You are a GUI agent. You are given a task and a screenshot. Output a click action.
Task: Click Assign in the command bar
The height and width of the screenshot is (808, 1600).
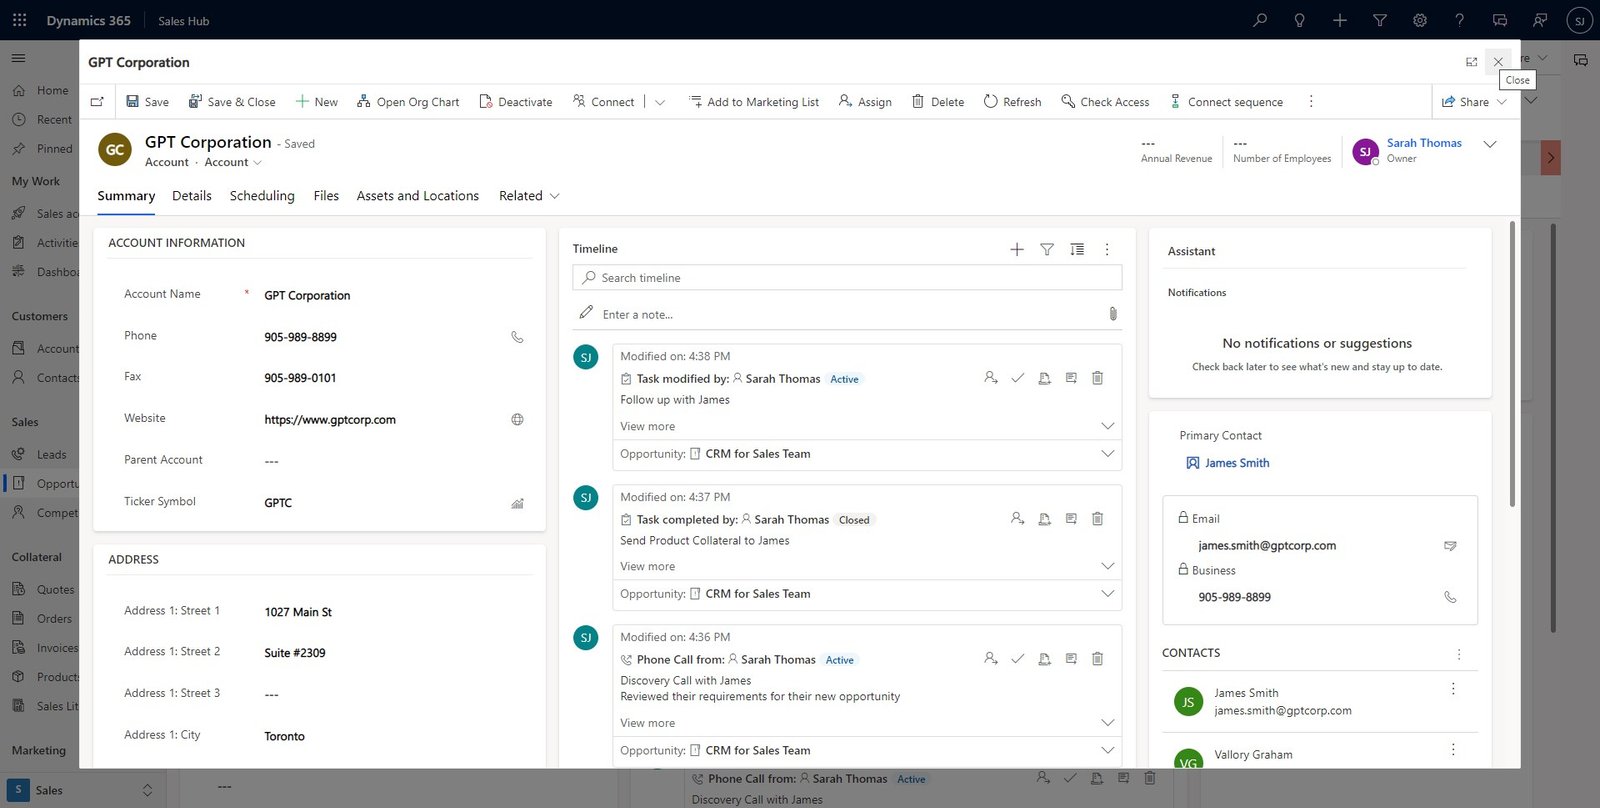point(865,102)
